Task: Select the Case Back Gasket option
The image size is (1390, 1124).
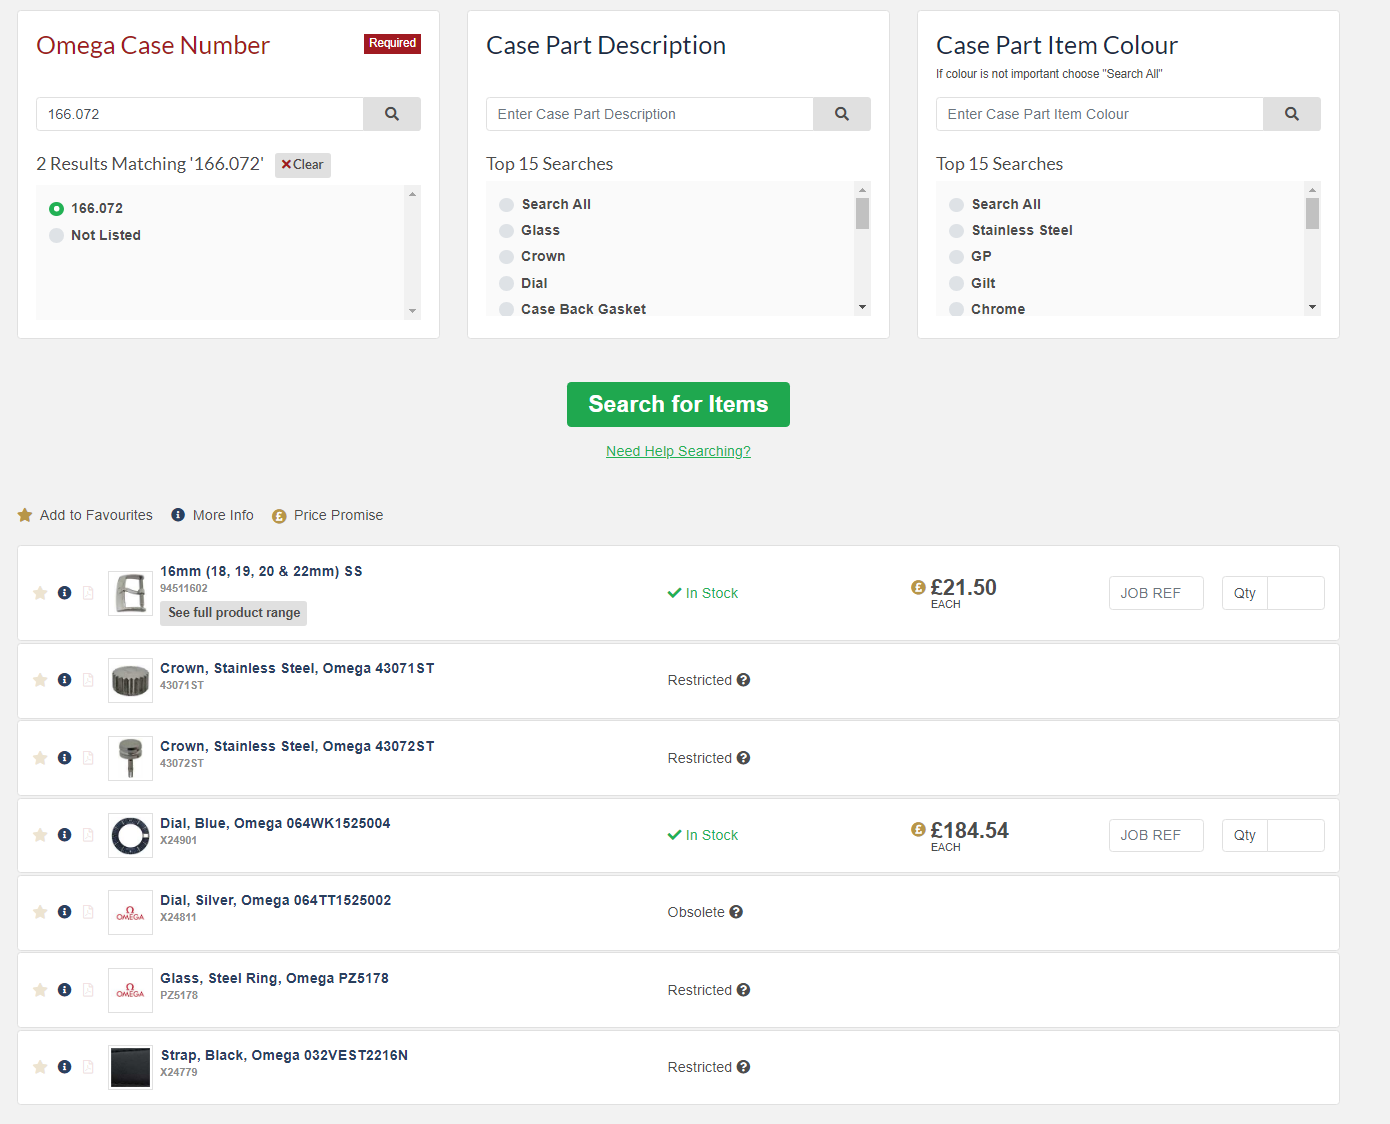Action: (507, 310)
